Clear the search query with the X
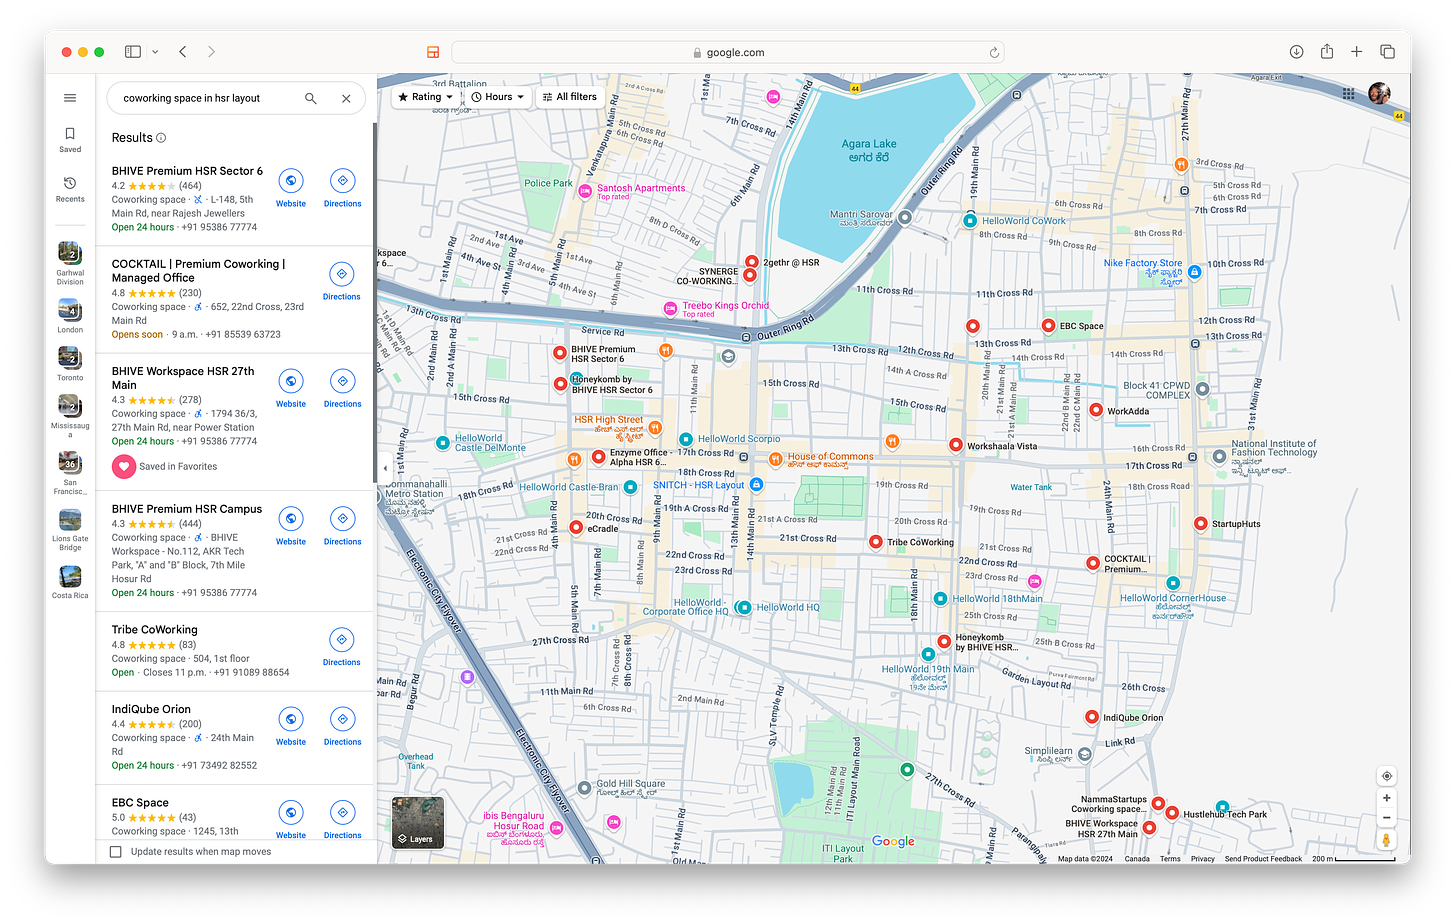Image resolution: width=1456 pixels, height=924 pixels. [x=346, y=98]
